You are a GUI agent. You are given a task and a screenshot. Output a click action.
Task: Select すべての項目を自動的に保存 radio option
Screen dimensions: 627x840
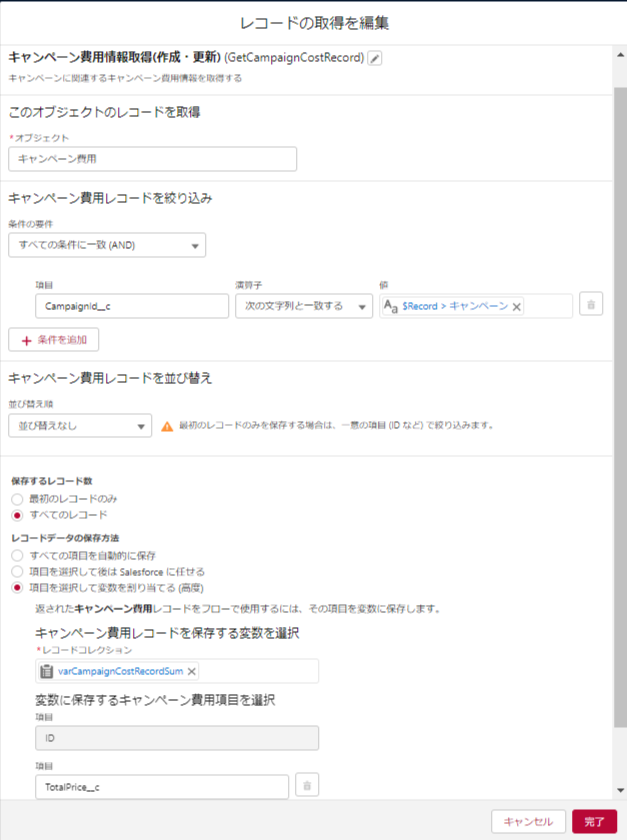click(x=16, y=555)
